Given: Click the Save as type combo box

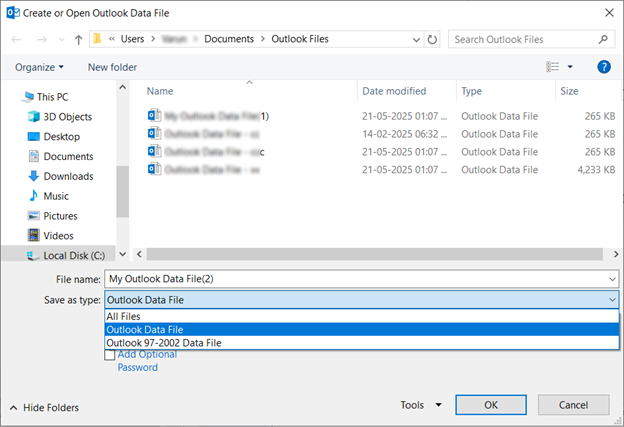Looking at the screenshot, I should (x=362, y=300).
